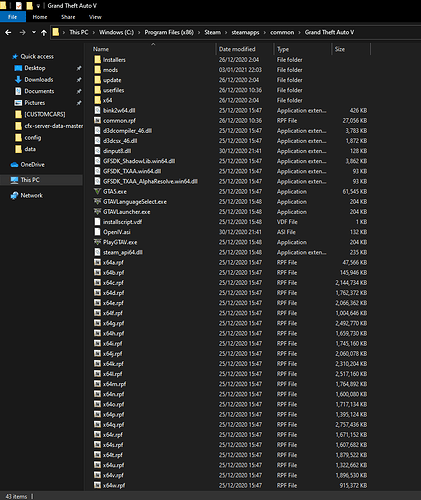
Task: Open Pictures in Quick access
Action: [x=34, y=103]
